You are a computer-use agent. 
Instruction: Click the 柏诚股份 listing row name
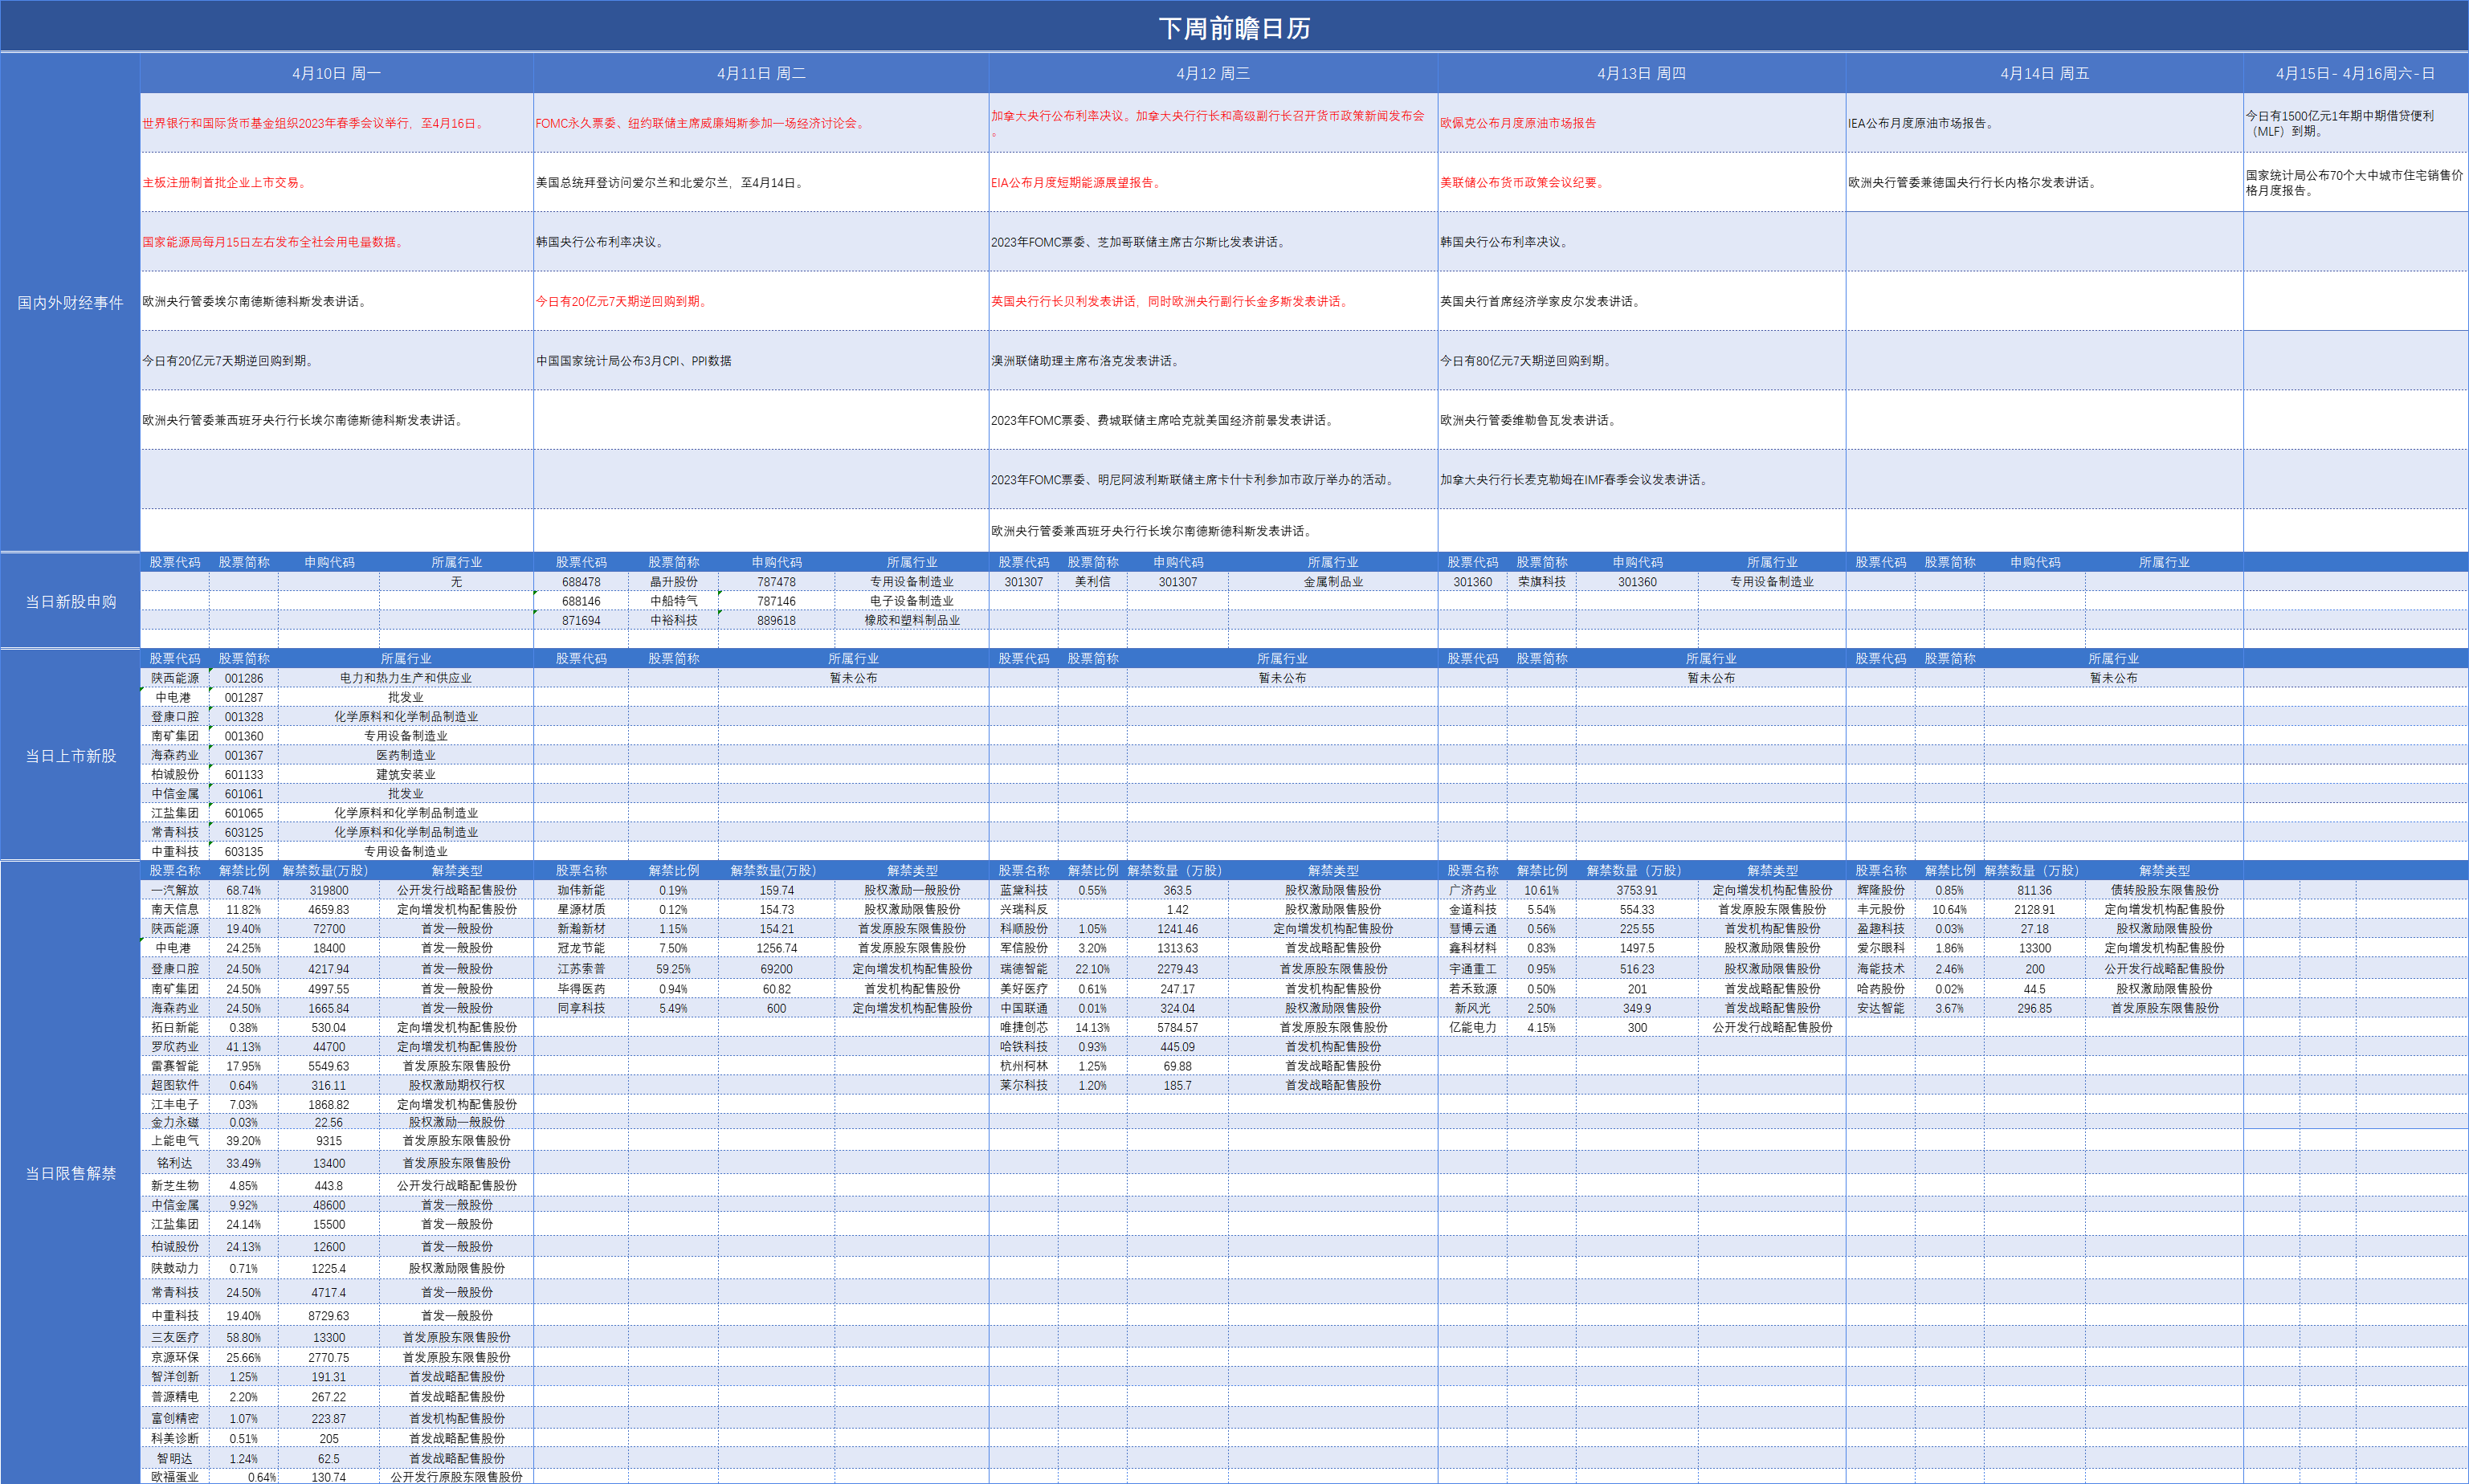(174, 774)
